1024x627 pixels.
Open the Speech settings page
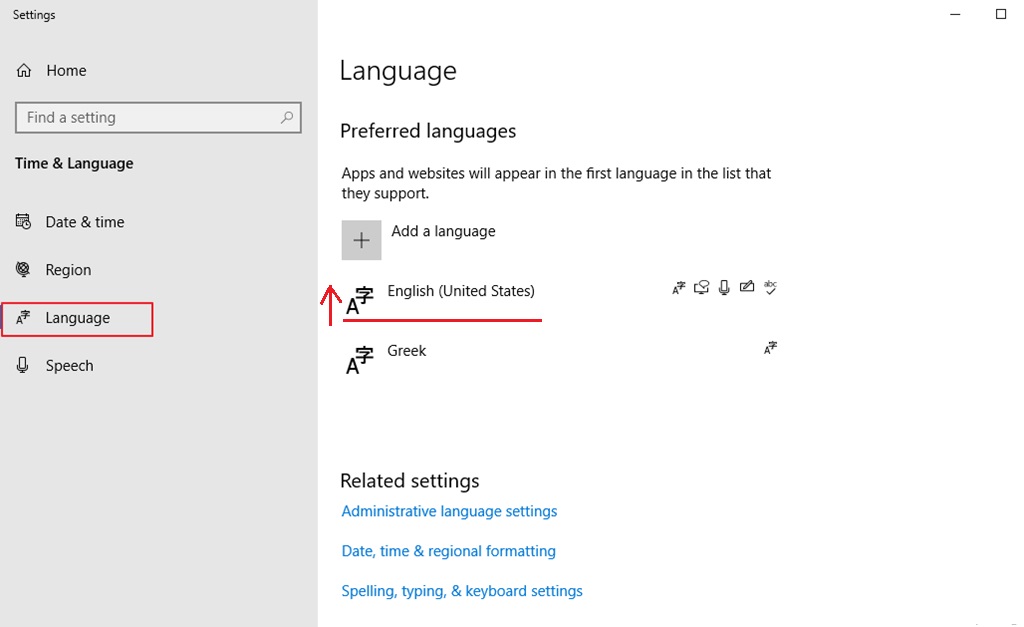pyautogui.click(x=69, y=366)
